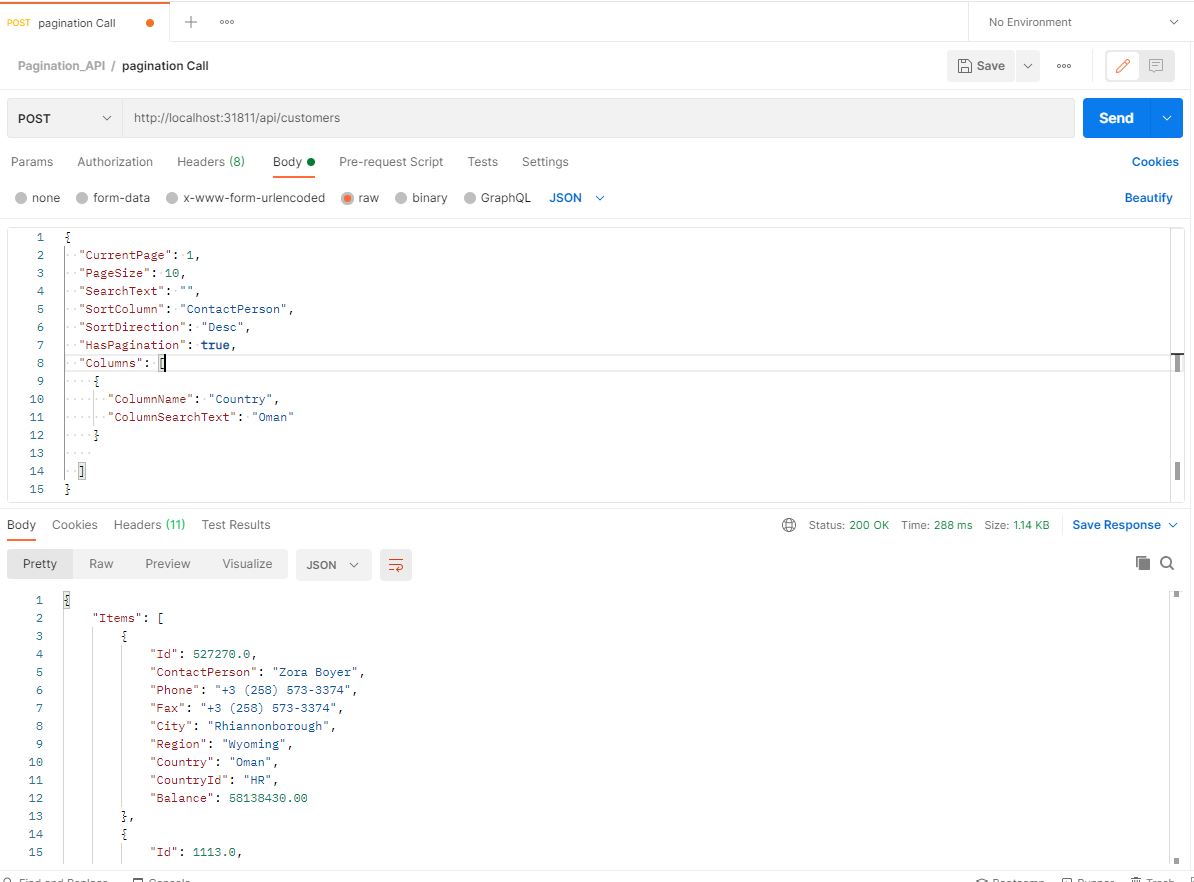Open the Pre-request Script tab
Screen dimensions: 1194x882
click(391, 161)
